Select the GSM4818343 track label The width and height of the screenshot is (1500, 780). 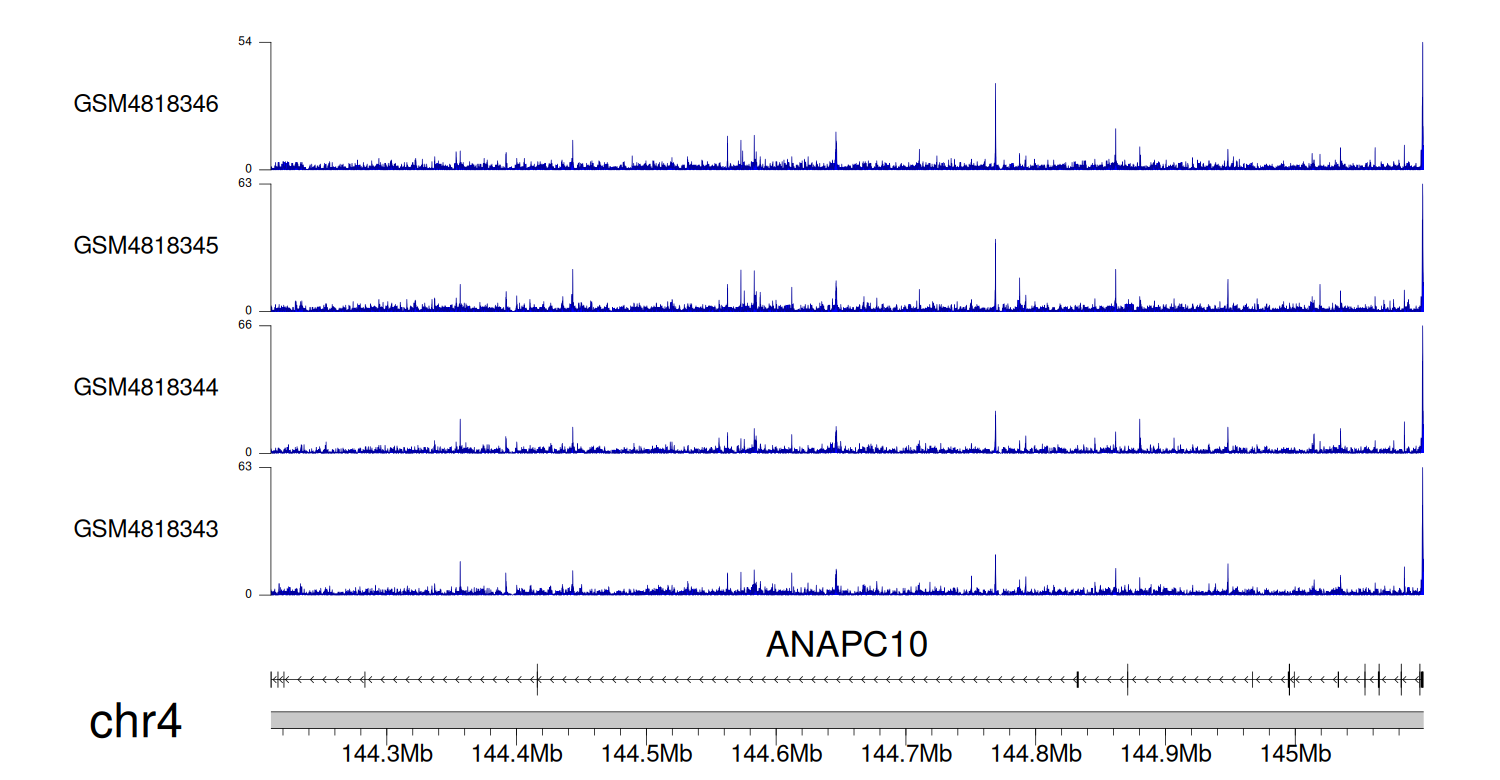point(146,529)
